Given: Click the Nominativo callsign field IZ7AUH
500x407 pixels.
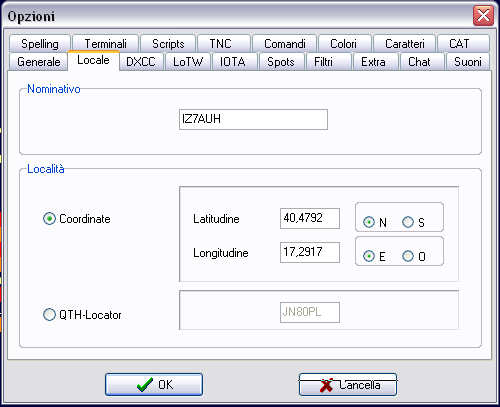Looking at the screenshot, I should coord(253,119).
